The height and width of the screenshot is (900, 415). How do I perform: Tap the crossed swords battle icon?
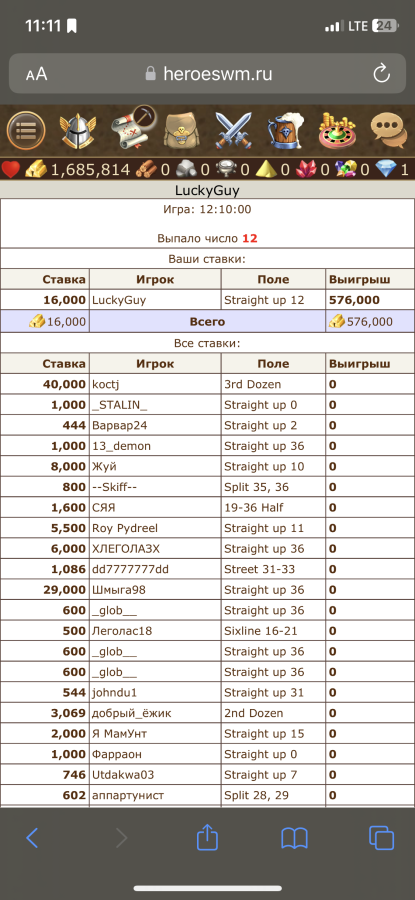(x=233, y=131)
